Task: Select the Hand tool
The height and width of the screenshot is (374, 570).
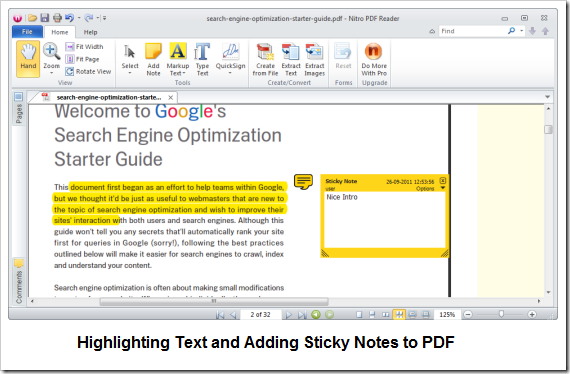Action: click(28, 59)
